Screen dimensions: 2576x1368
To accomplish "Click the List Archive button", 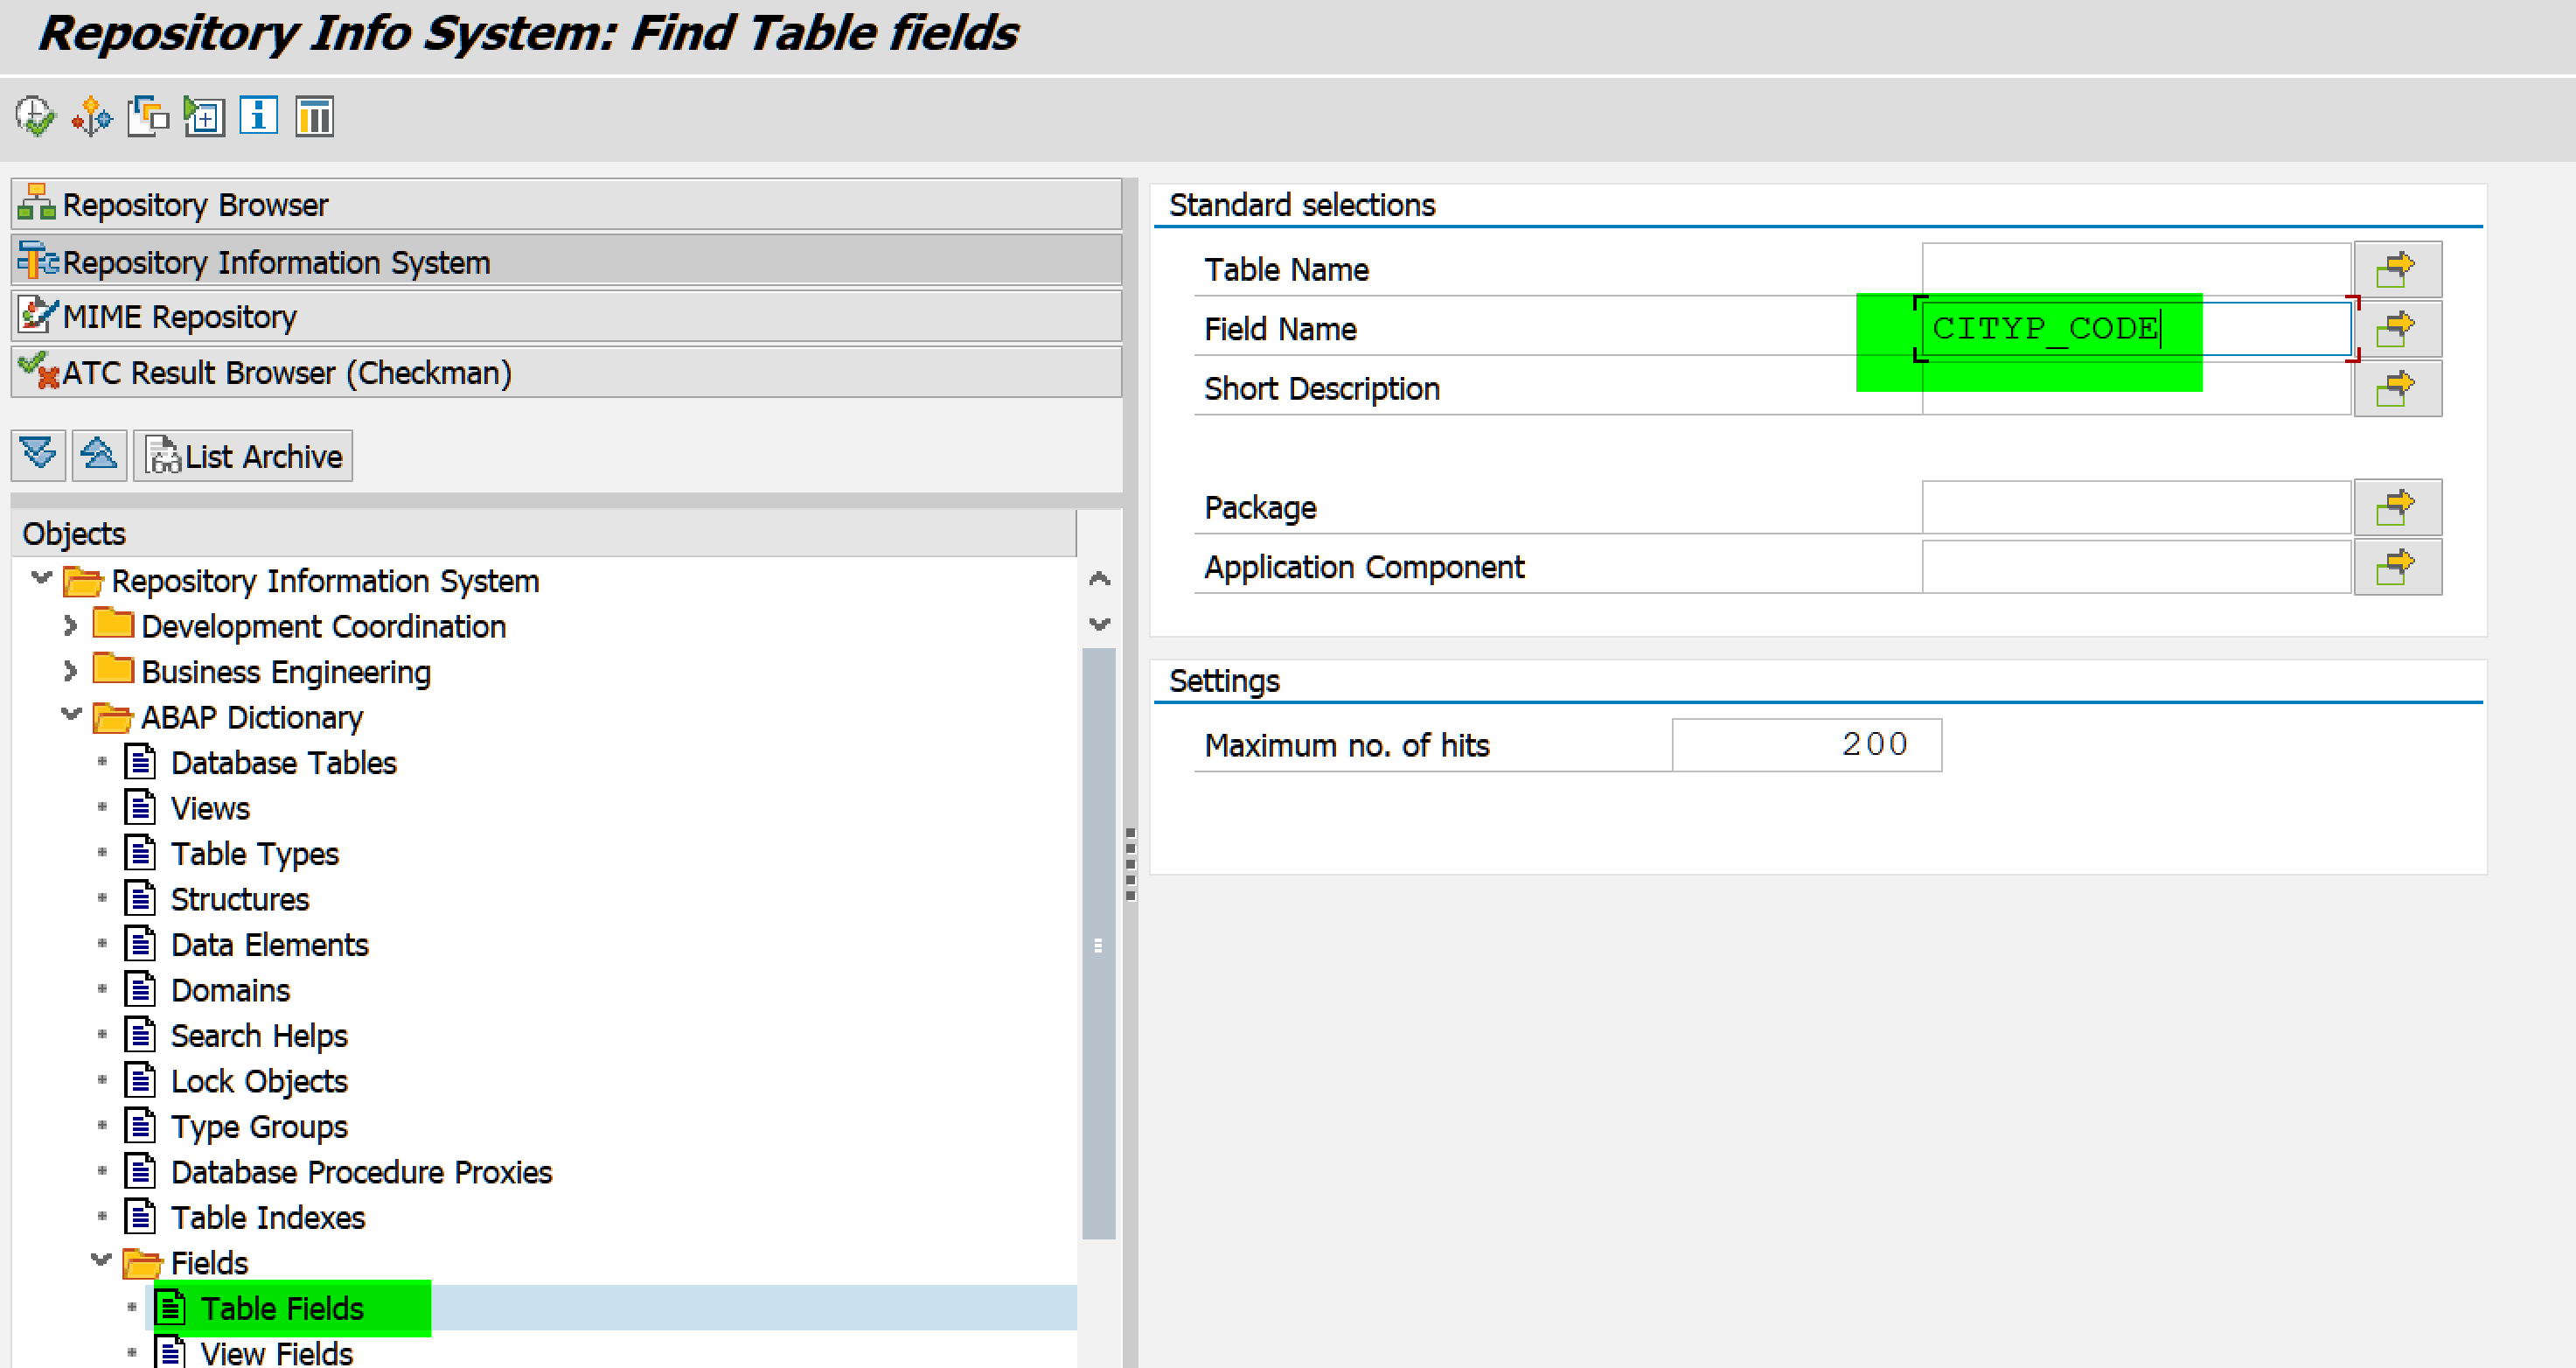I will [x=243, y=456].
